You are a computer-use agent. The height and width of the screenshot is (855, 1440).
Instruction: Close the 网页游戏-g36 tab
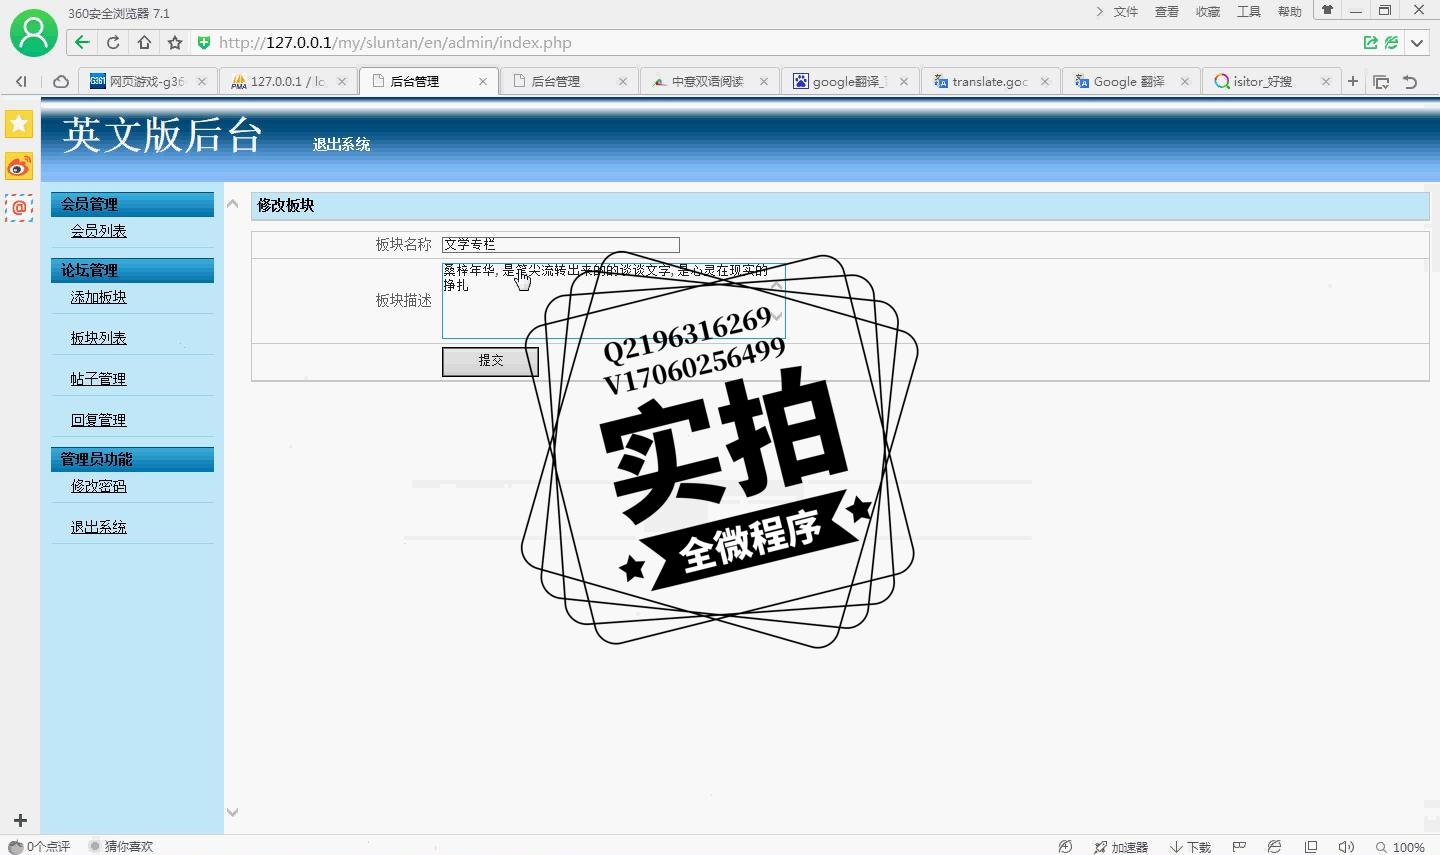pyautogui.click(x=201, y=82)
